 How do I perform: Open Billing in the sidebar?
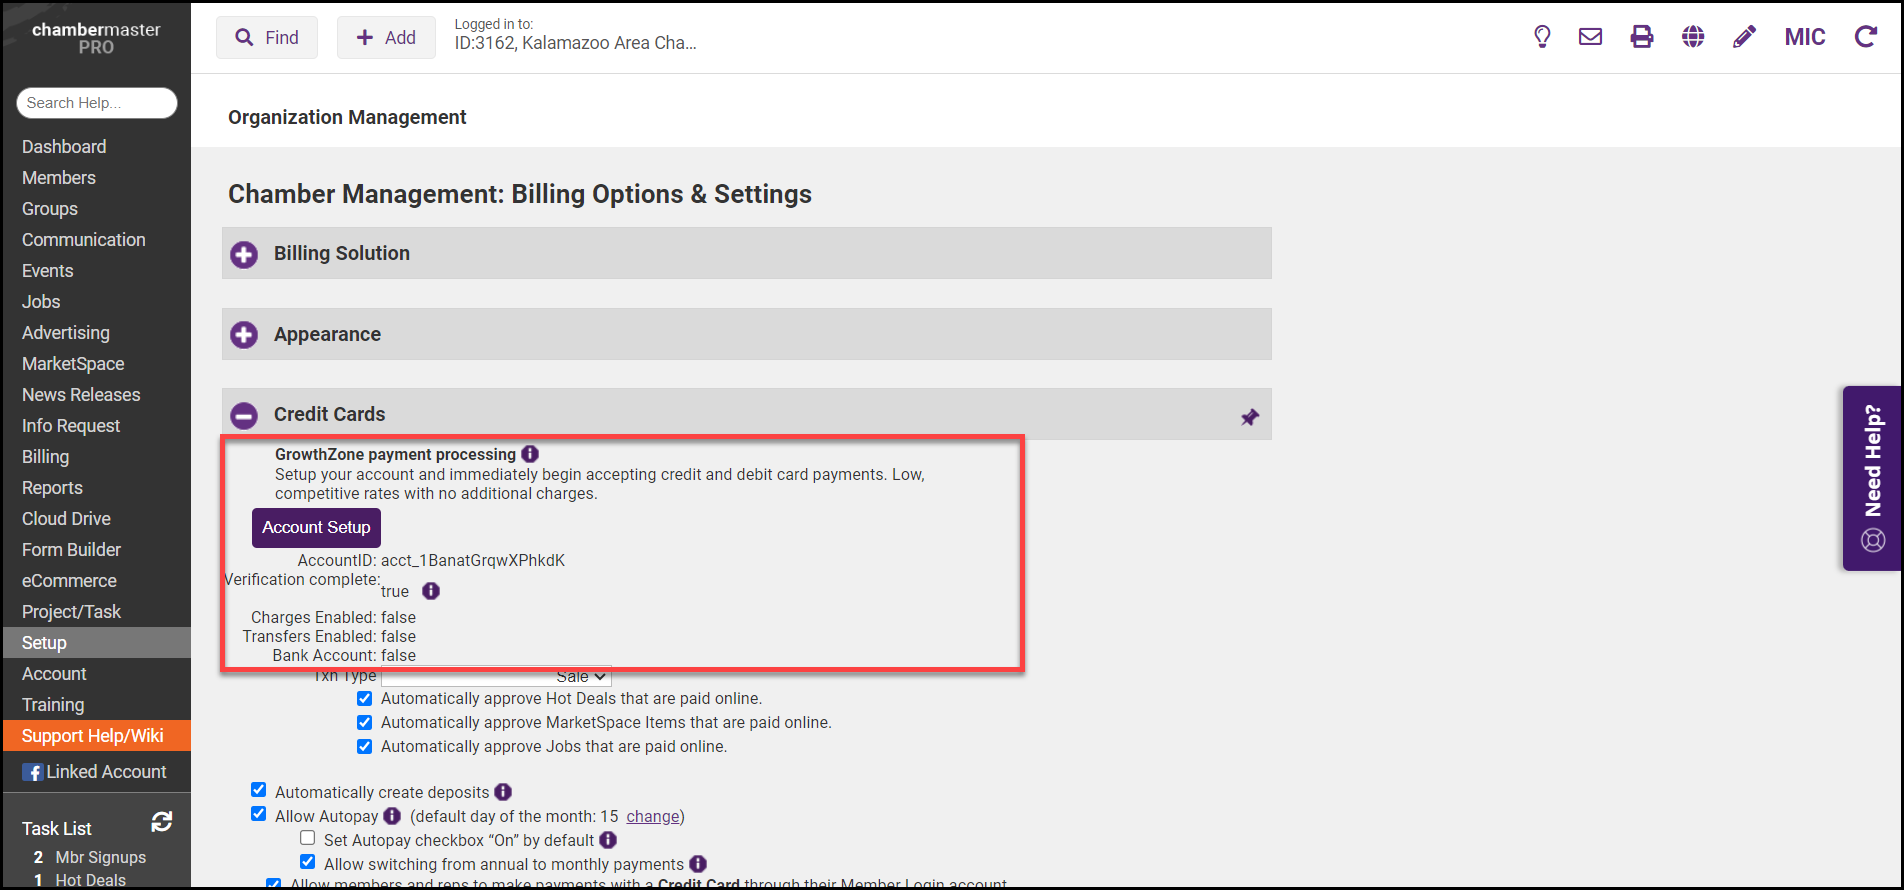(x=46, y=457)
